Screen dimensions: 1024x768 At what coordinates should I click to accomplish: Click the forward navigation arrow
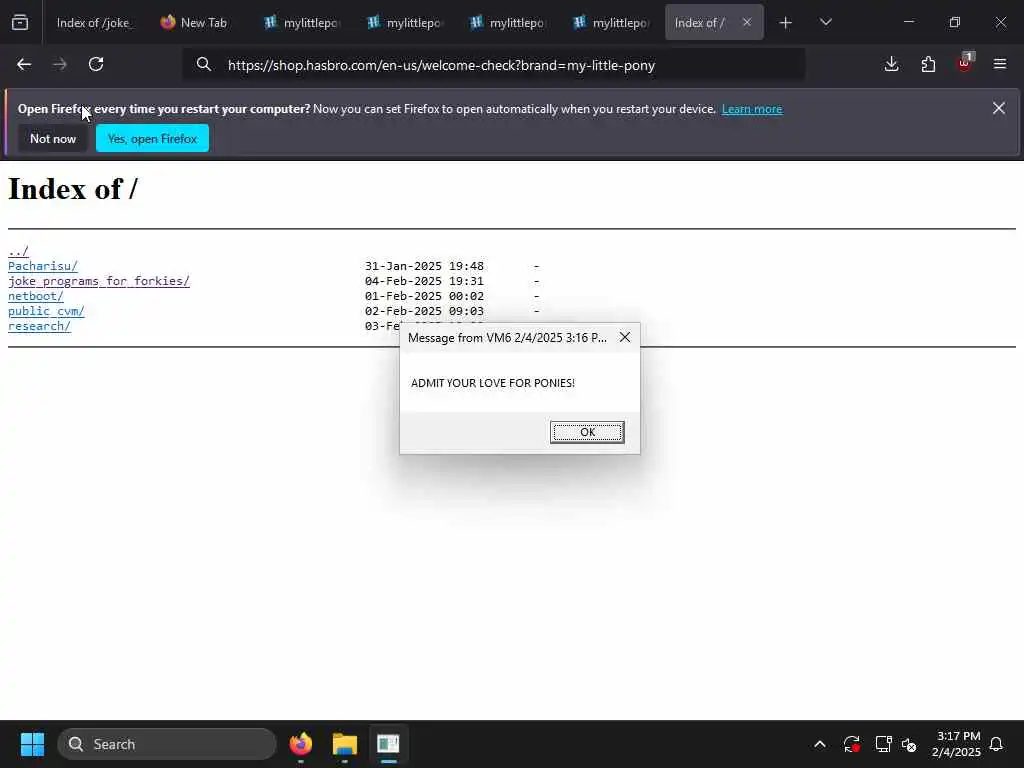pyautogui.click(x=60, y=64)
